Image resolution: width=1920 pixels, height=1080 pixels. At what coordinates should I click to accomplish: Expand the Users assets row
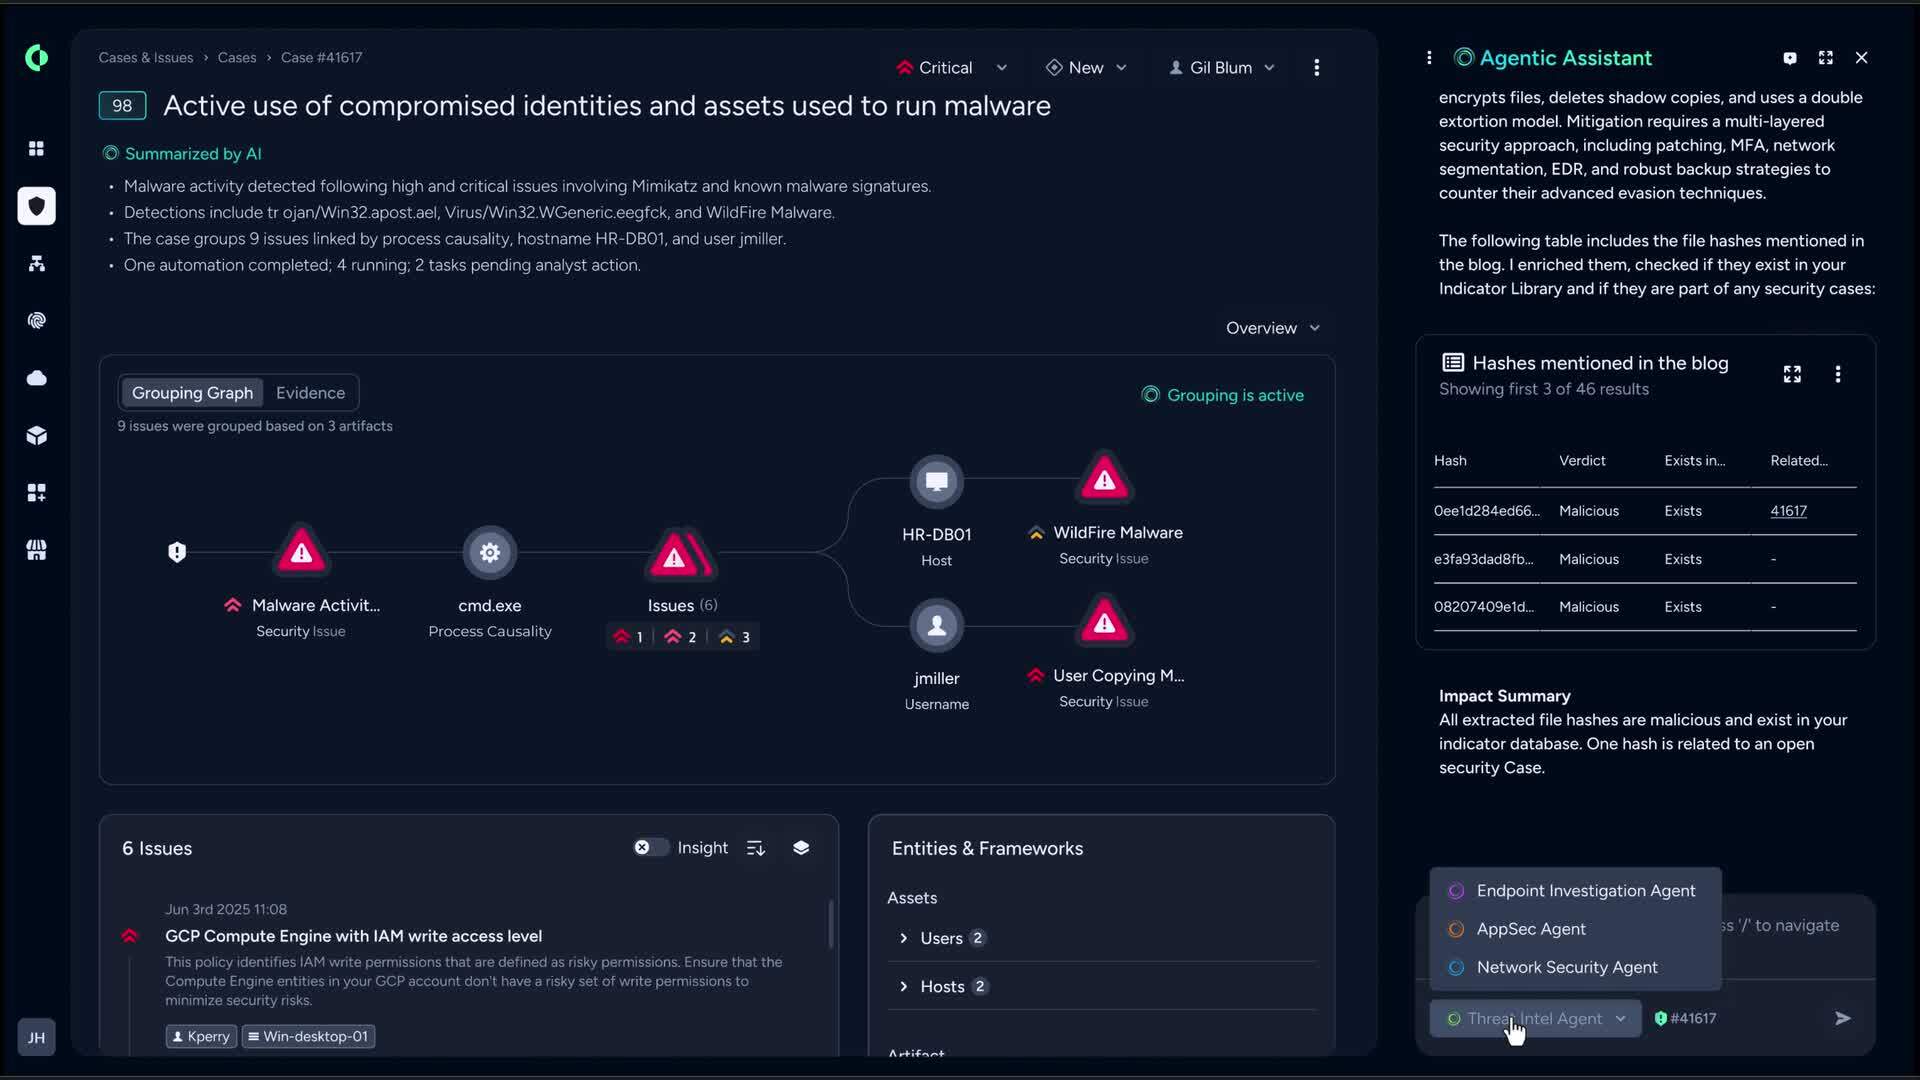coord(904,938)
